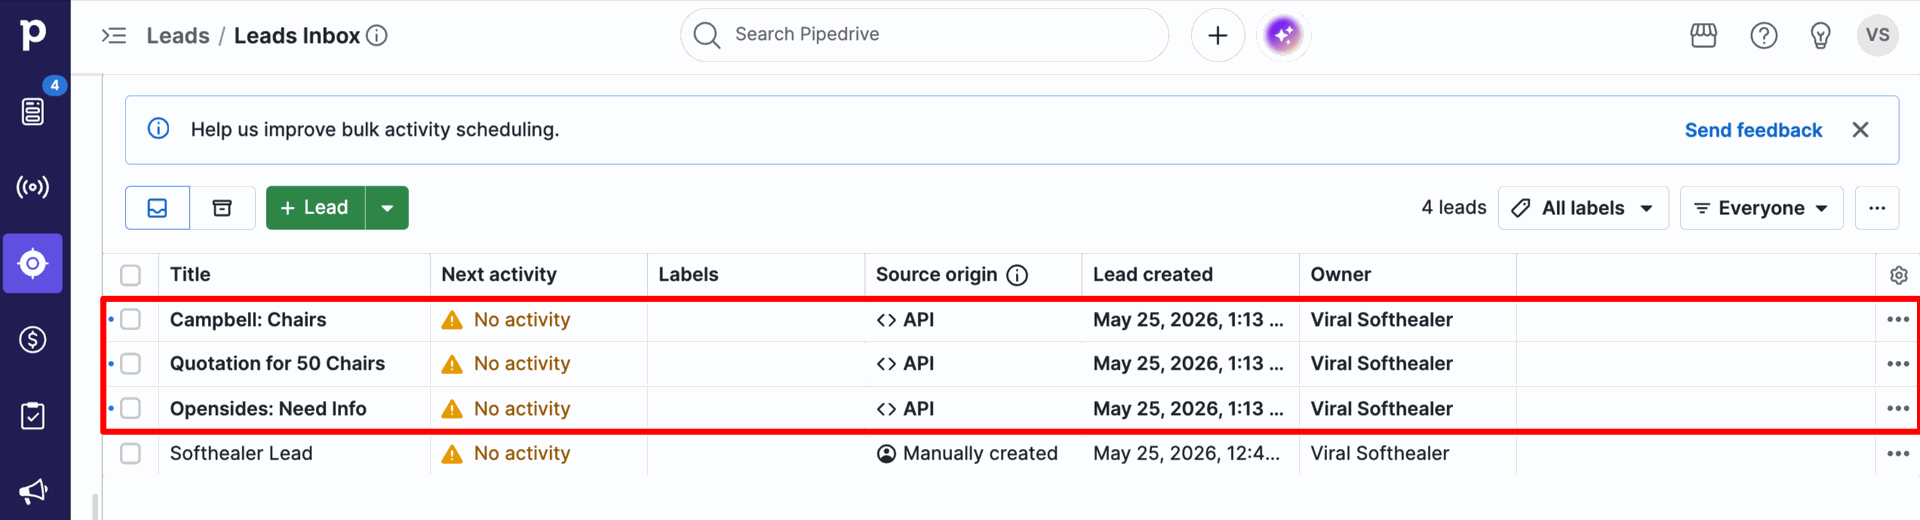This screenshot has width=1920, height=520.
Task: Open the Marketplace store icon
Action: click(x=1704, y=36)
